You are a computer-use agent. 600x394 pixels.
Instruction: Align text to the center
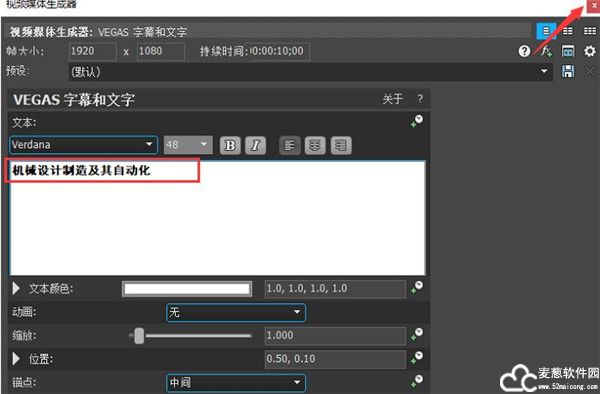click(315, 145)
